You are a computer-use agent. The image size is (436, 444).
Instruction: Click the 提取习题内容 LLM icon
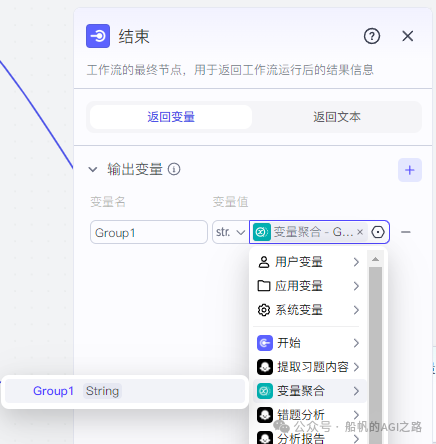coord(265,367)
